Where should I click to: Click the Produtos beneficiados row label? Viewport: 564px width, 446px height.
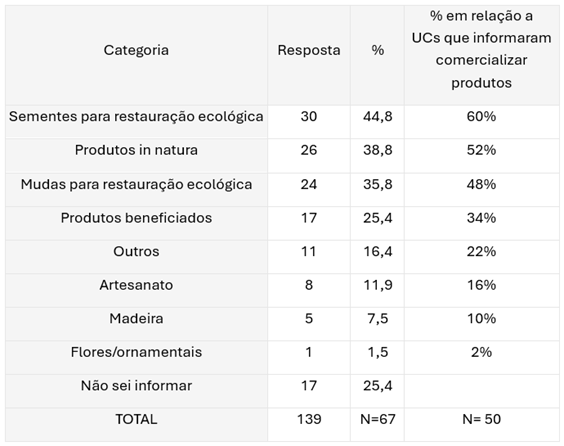pyautogui.click(x=136, y=223)
